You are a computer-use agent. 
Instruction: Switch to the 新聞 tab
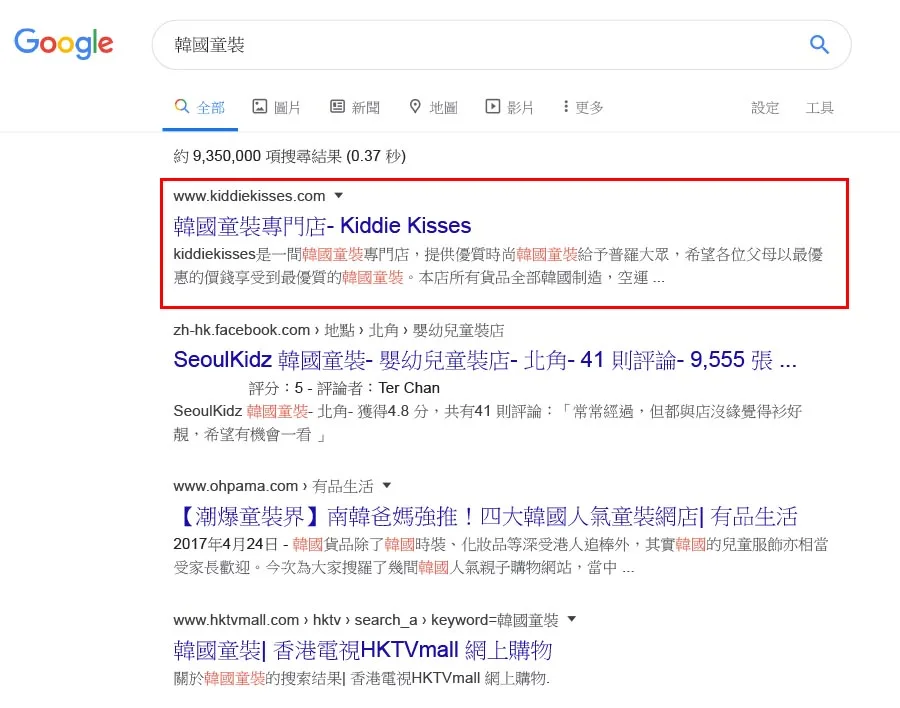pos(355,107)
